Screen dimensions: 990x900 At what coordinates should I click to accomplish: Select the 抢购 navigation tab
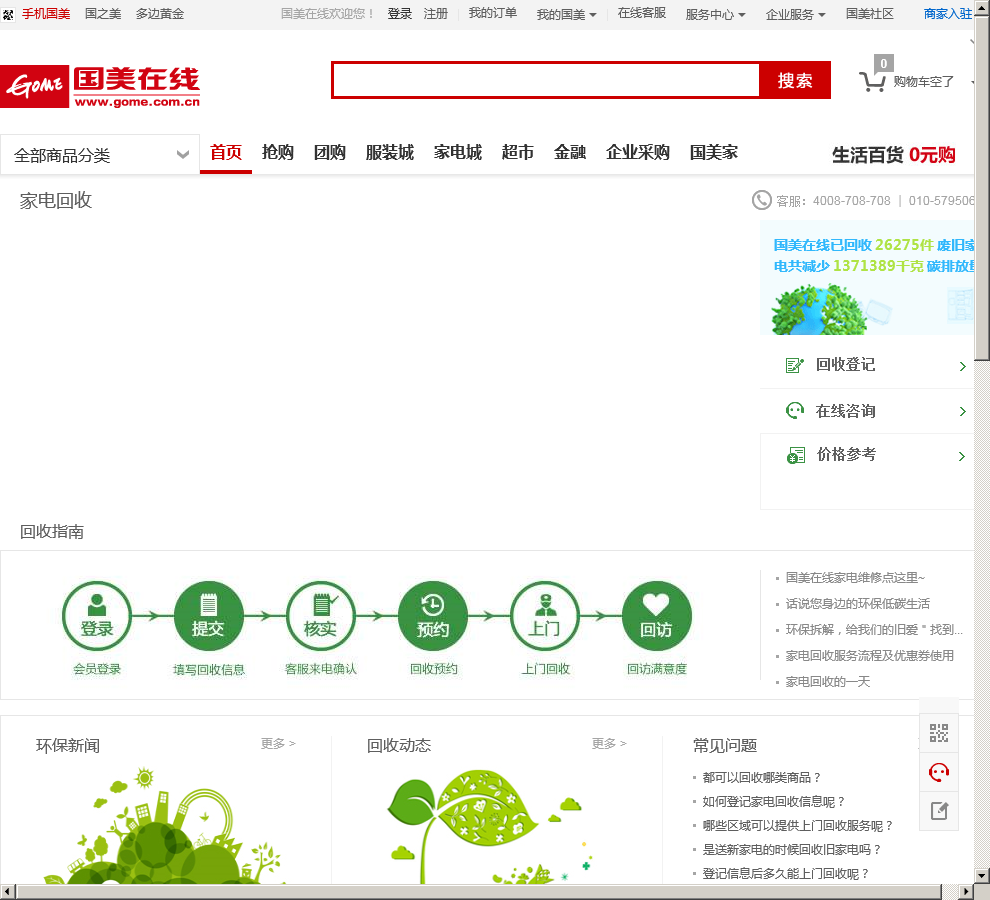[x=278, y=153]
